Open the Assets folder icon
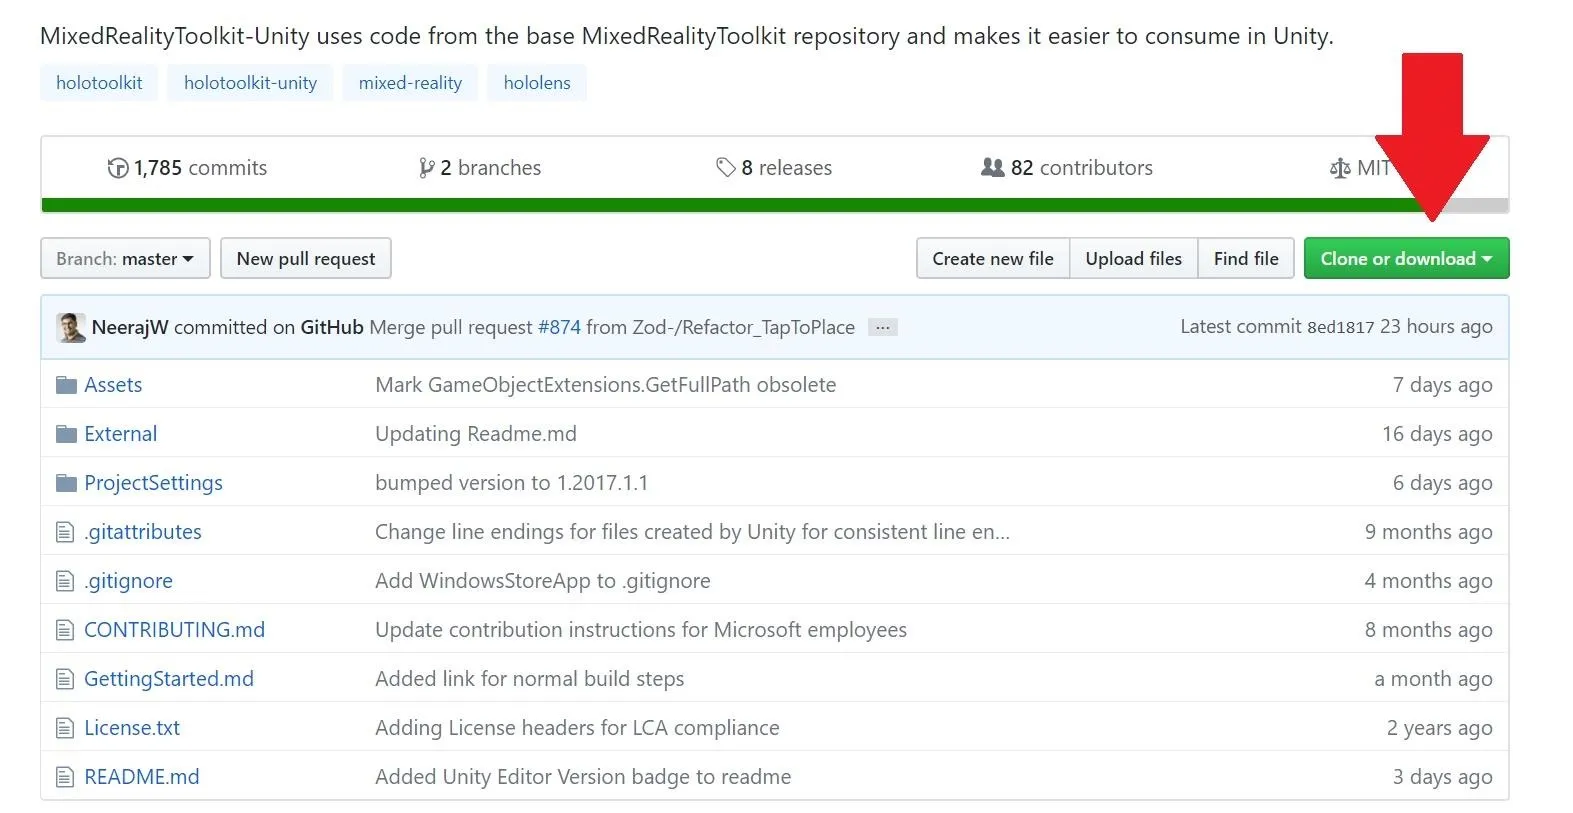The image size is (1573, 813). click(66, 385)
